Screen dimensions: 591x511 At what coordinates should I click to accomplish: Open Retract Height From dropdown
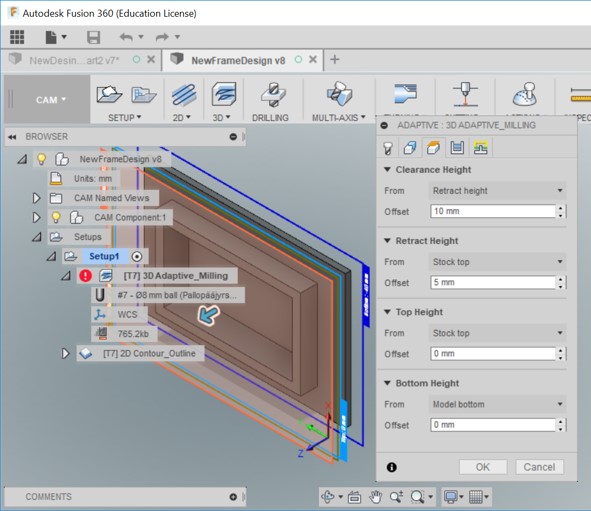pos(498,262)
